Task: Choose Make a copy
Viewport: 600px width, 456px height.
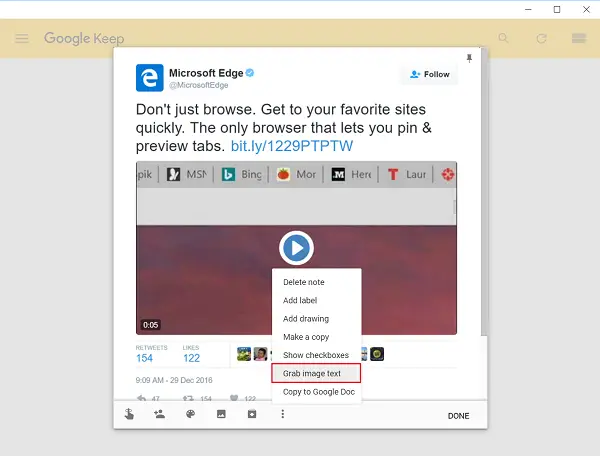Action: (316, 337)
